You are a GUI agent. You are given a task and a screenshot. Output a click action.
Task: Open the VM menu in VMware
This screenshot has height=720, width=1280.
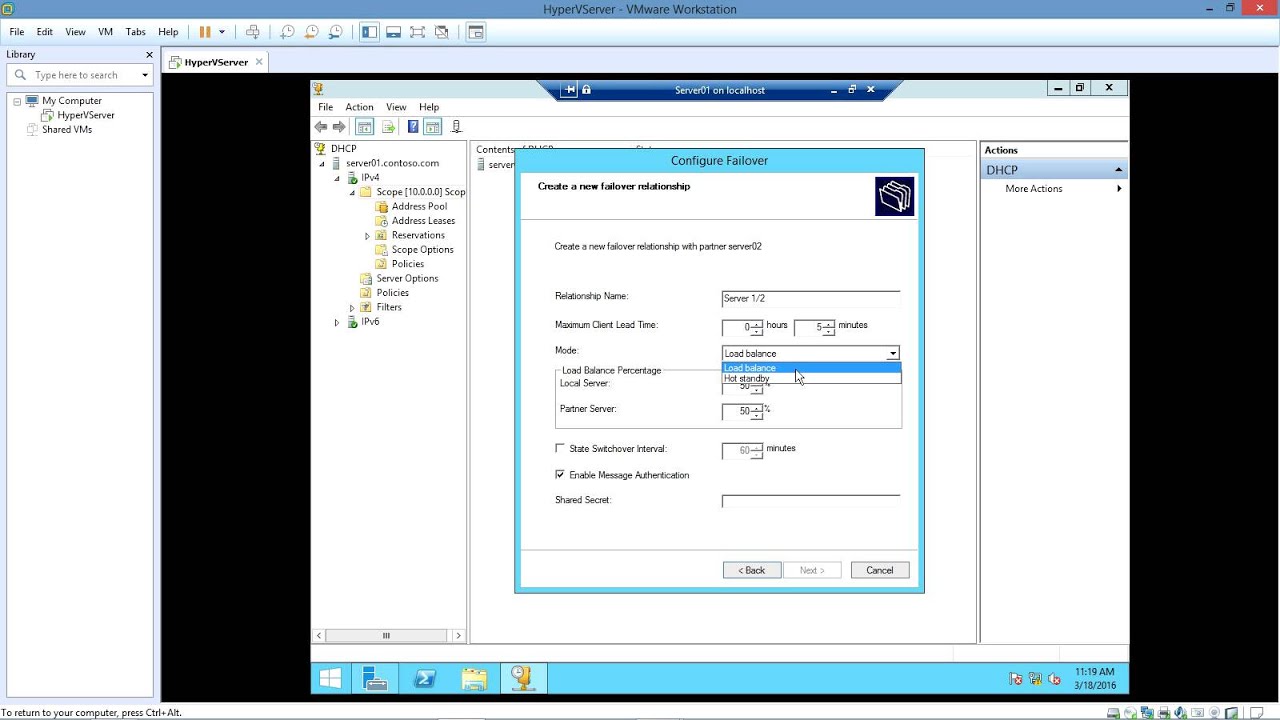(x=105, y=32)
